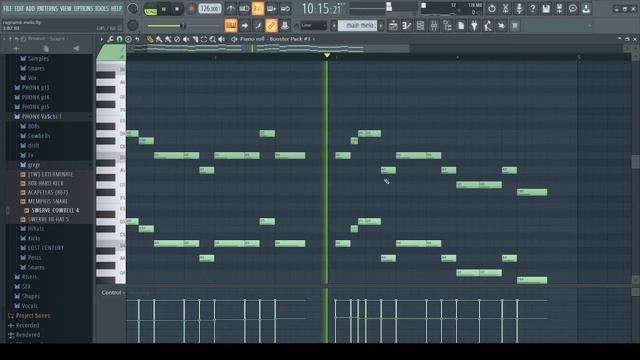
Task: Open the piano roll wrench tools menu
Action: (111, 39)
